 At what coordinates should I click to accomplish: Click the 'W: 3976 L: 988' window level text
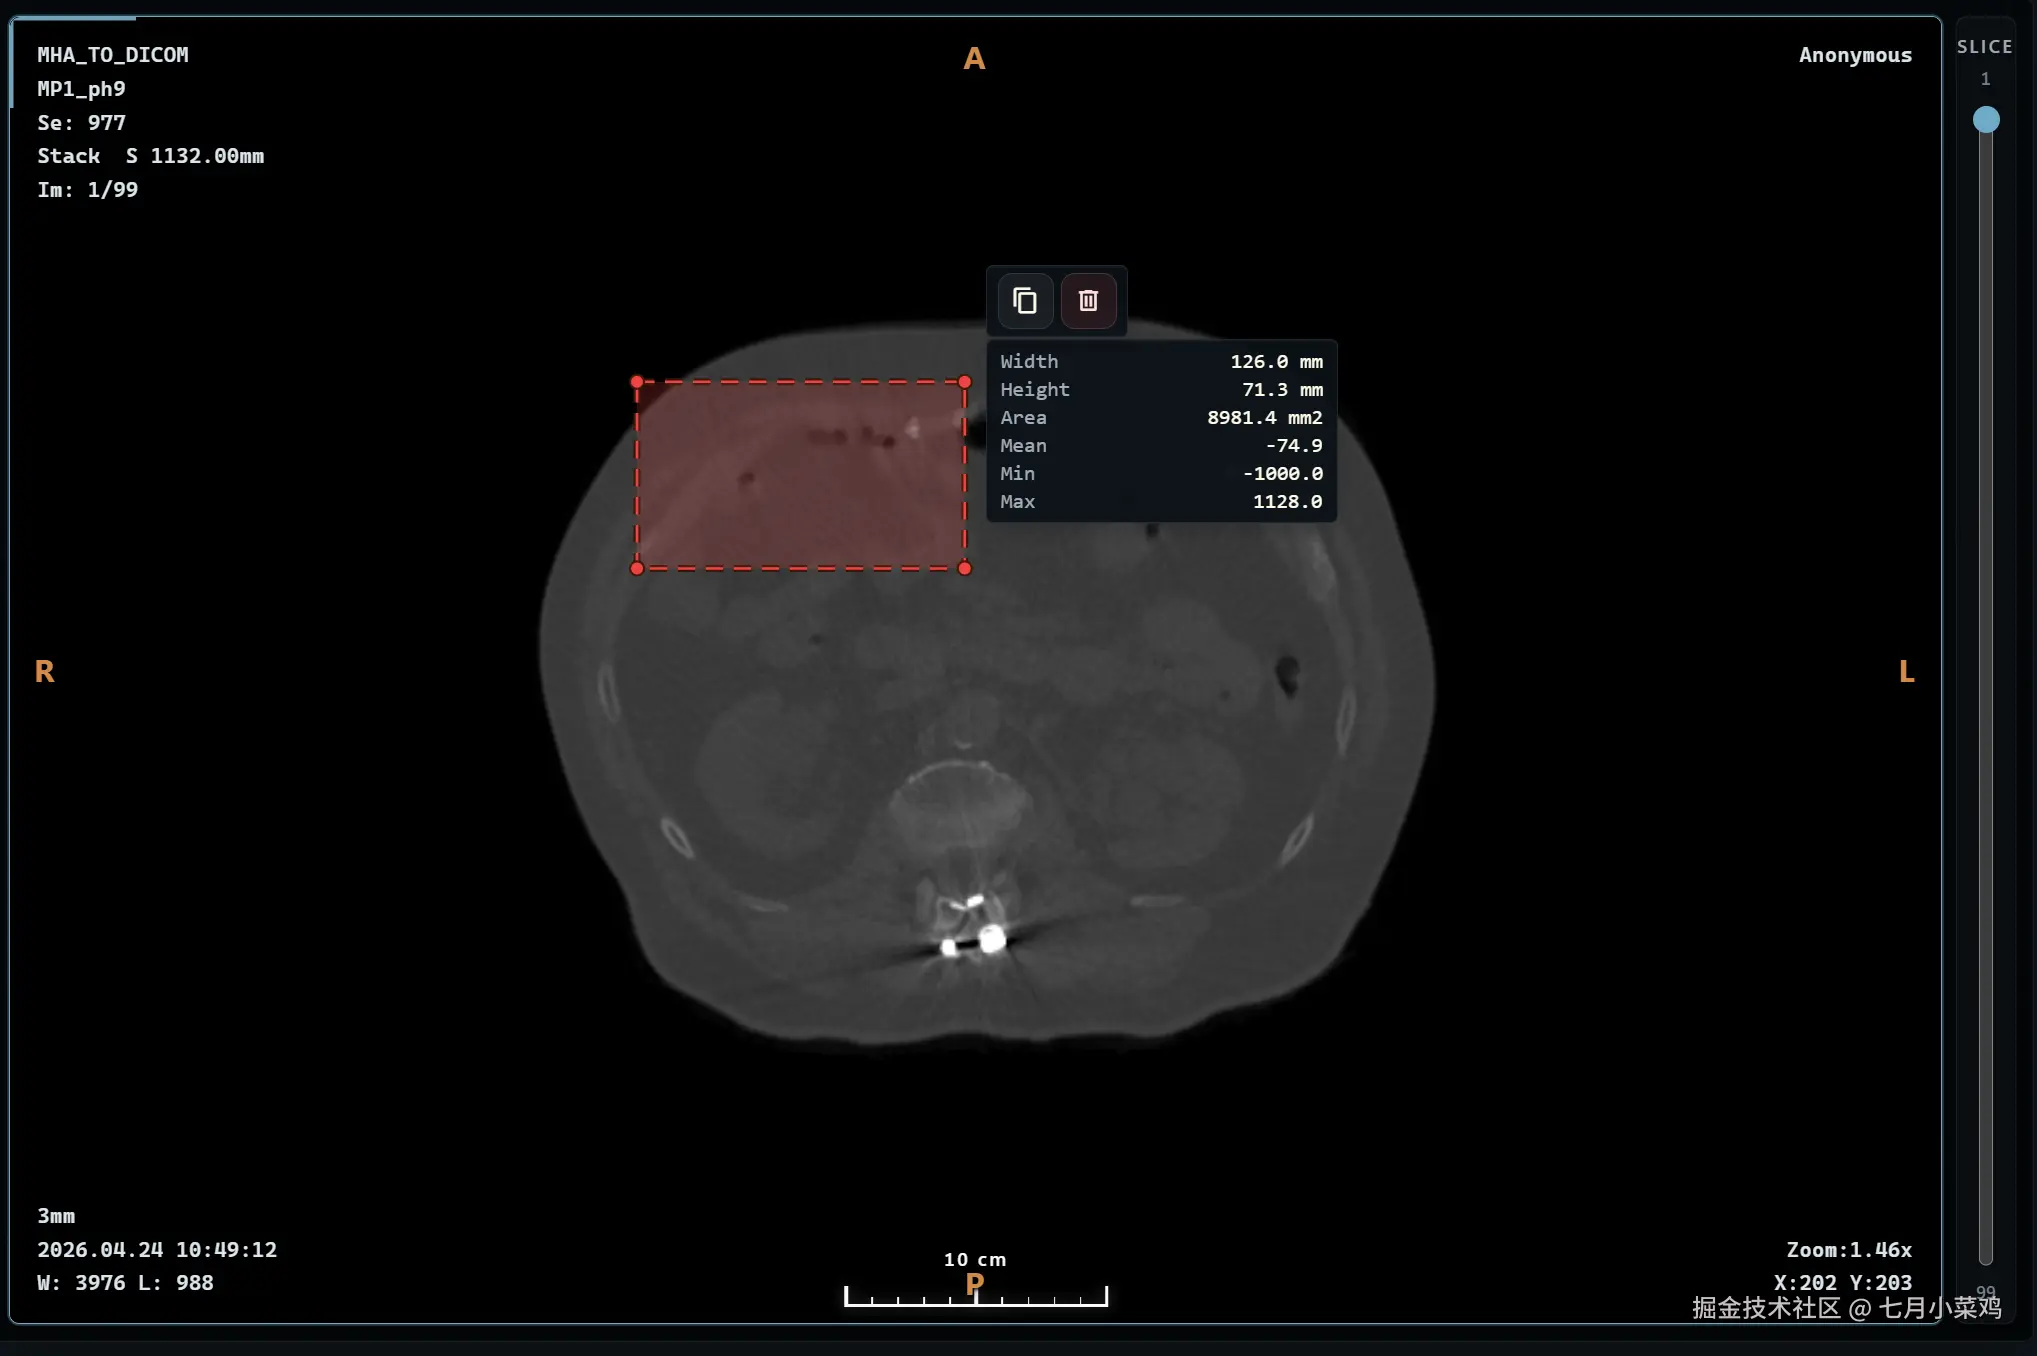(x=125, y=1283)
